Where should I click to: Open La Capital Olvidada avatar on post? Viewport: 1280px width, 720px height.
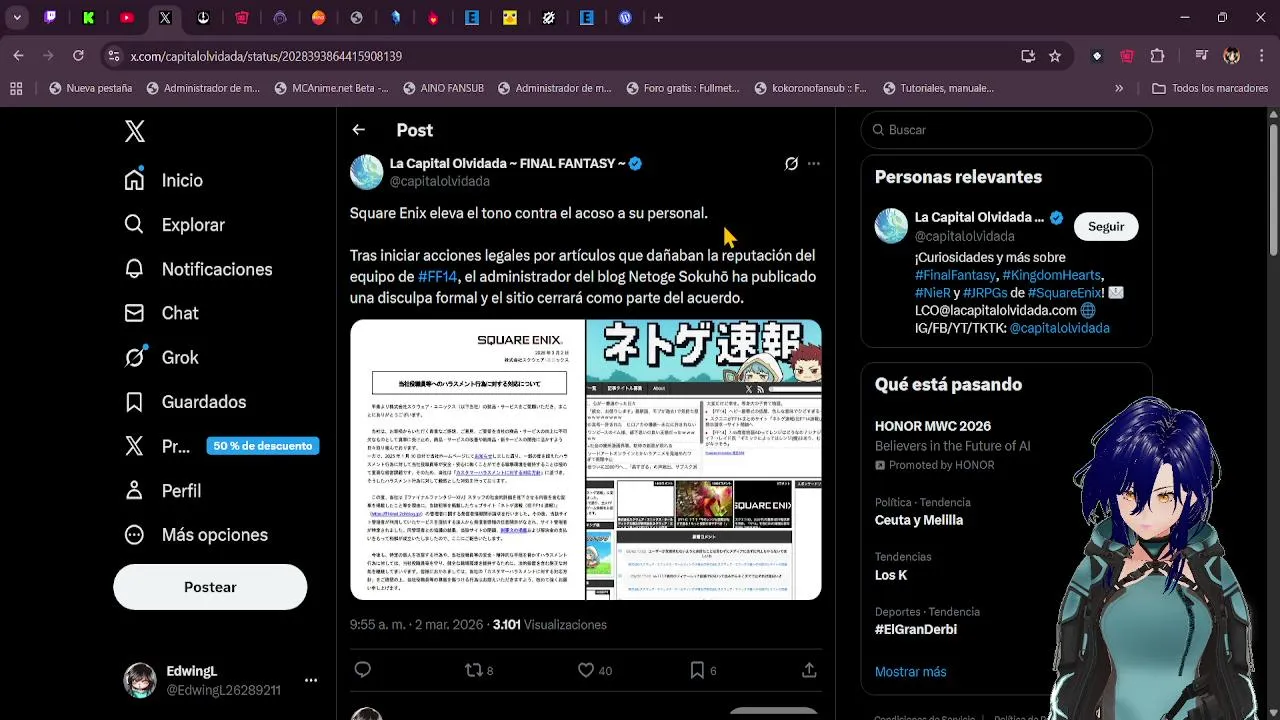tap(366, 172)
